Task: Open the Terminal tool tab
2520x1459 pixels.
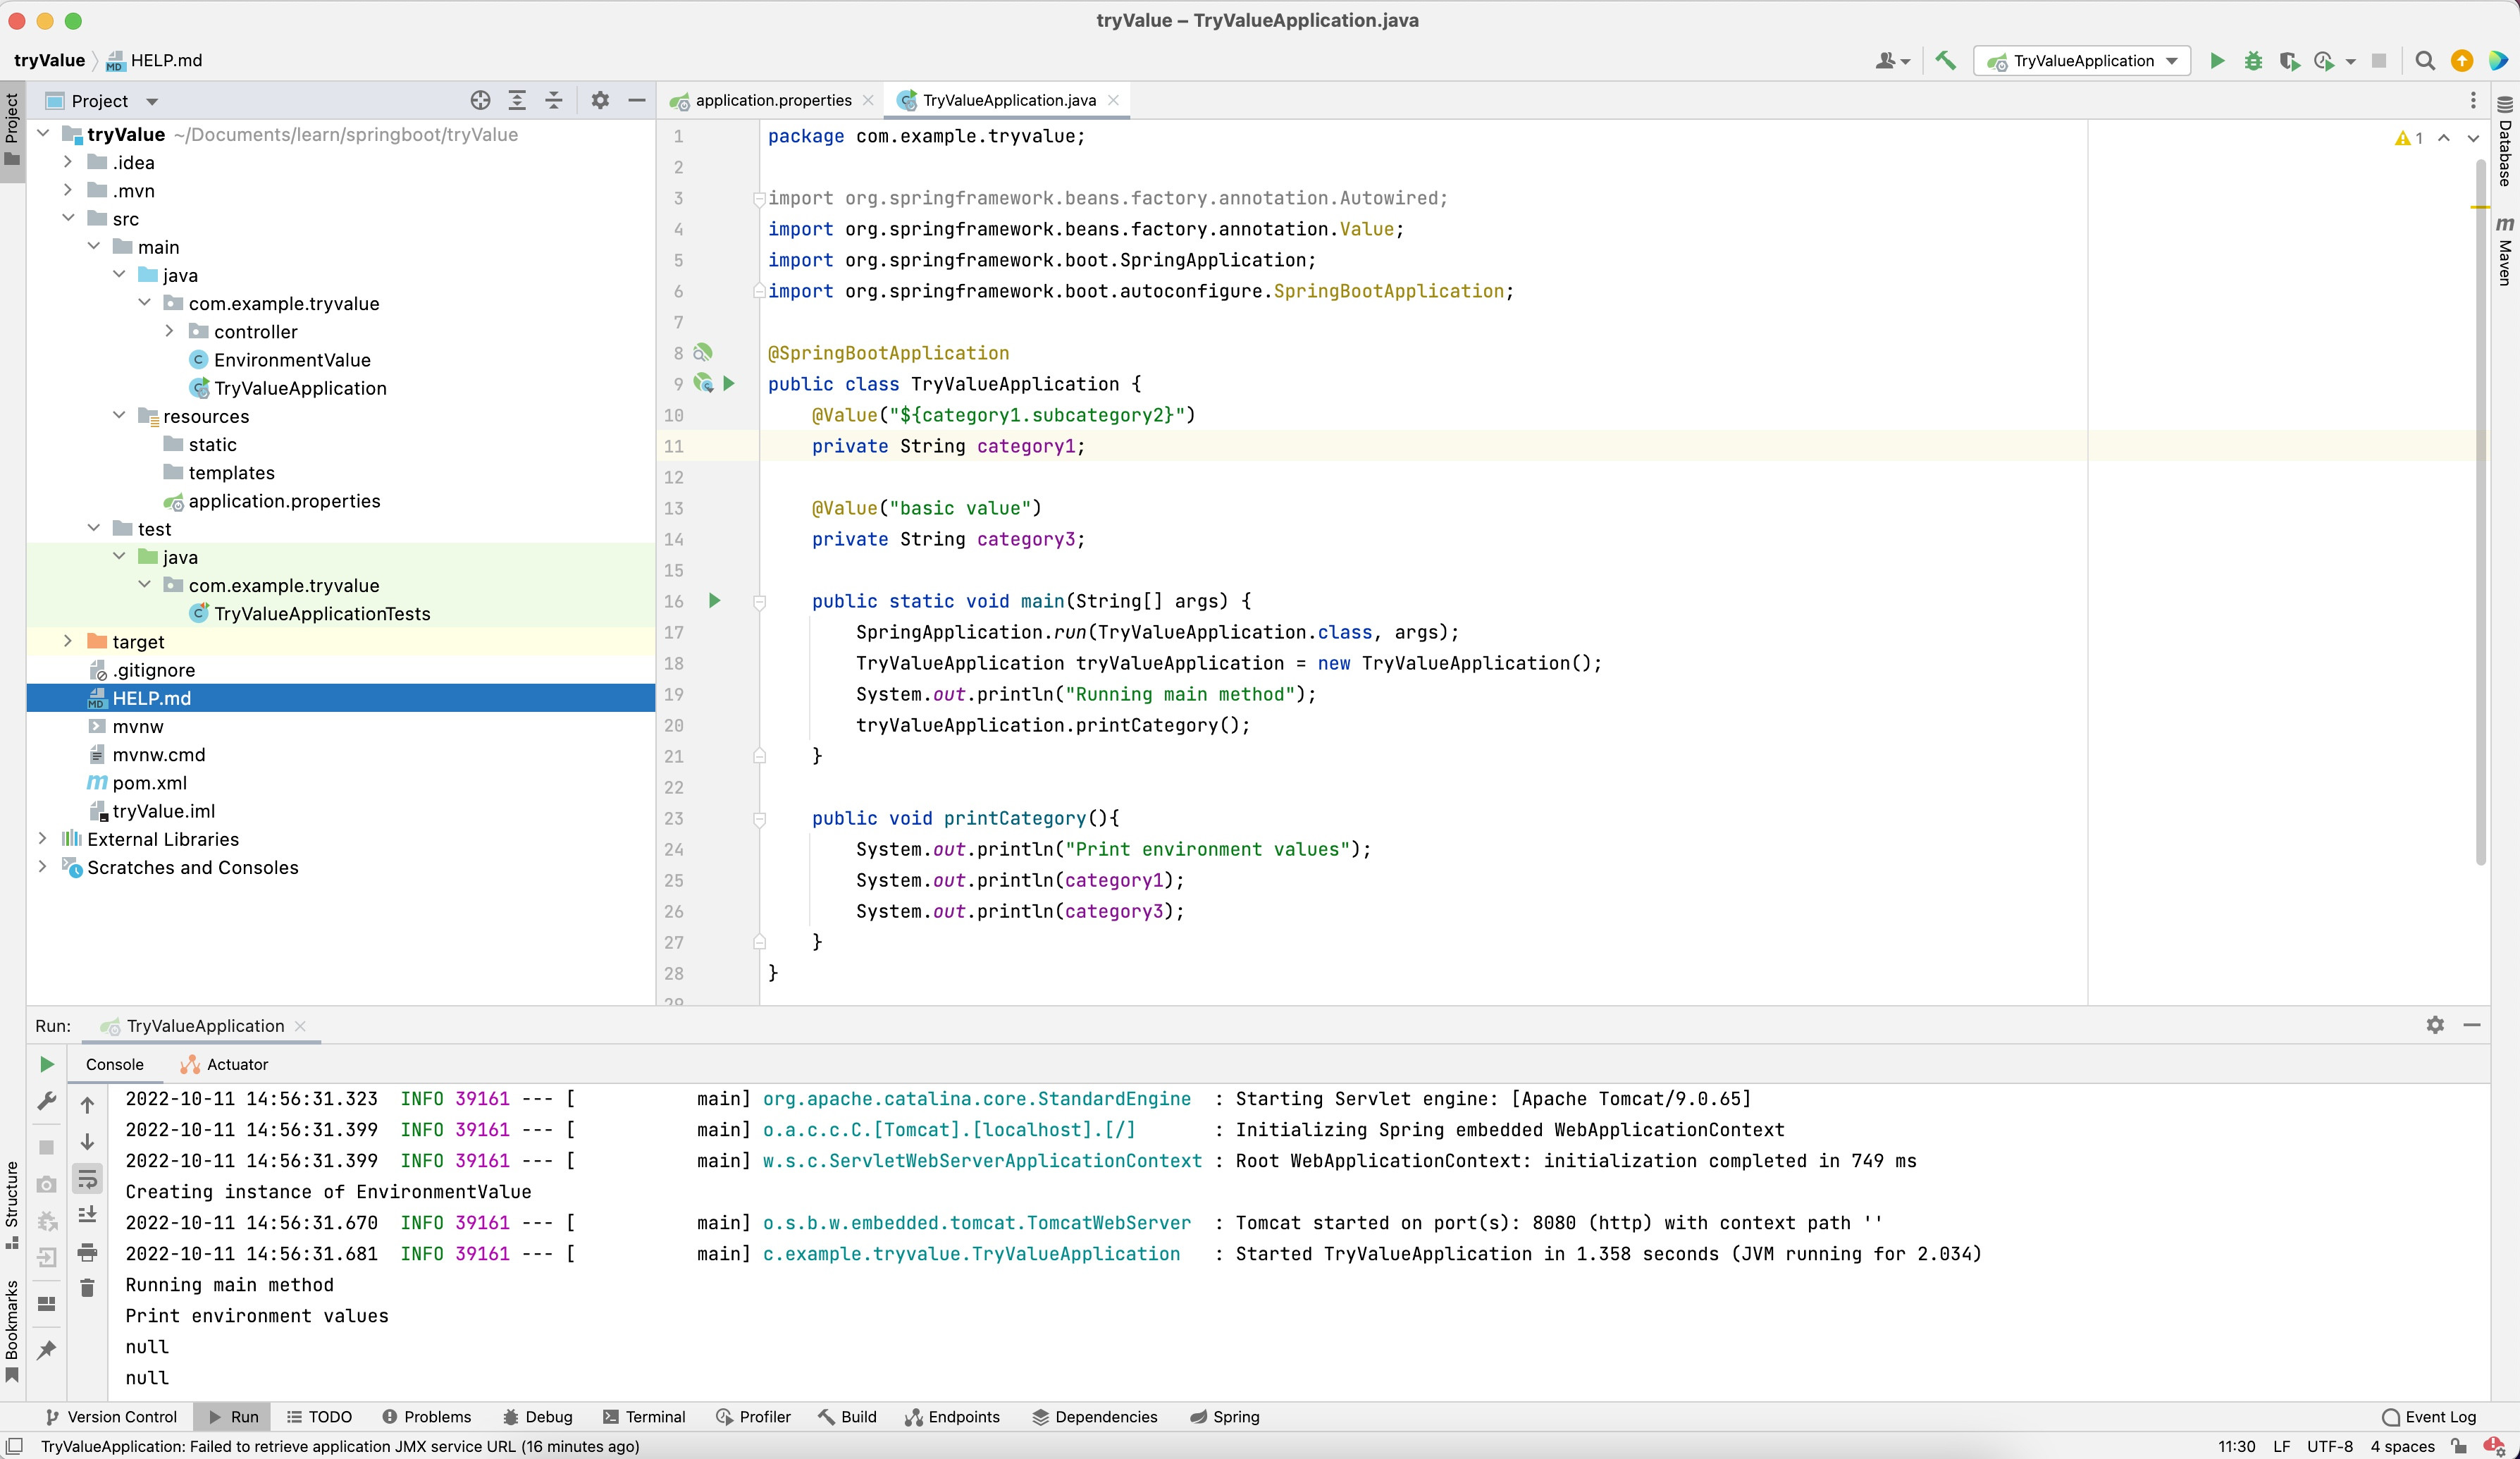Action: pos(644,1416)
